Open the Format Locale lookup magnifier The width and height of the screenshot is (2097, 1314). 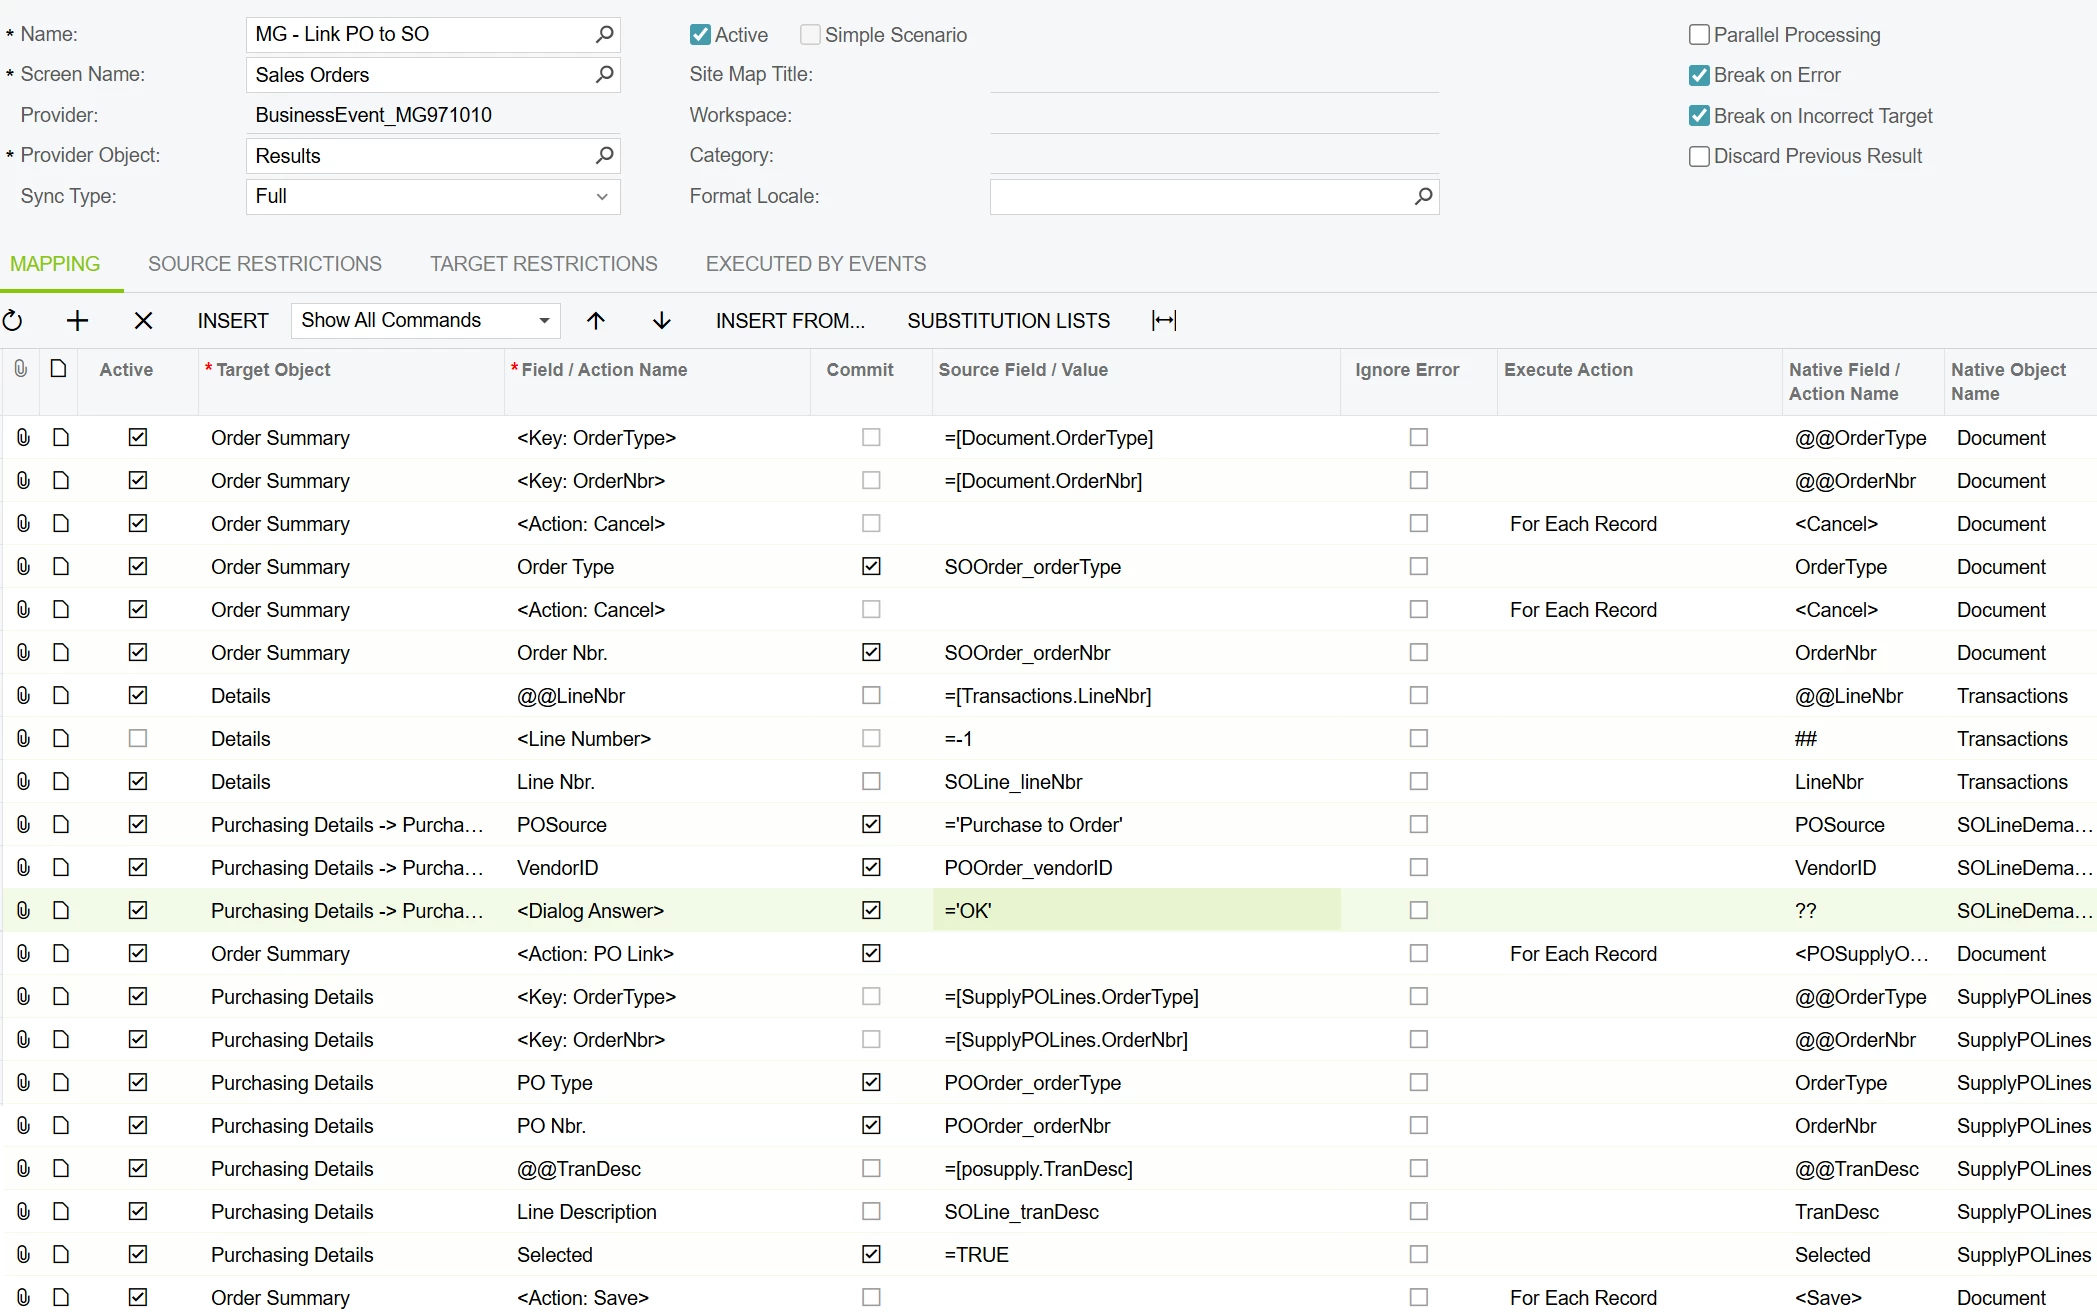[1423, 197]
